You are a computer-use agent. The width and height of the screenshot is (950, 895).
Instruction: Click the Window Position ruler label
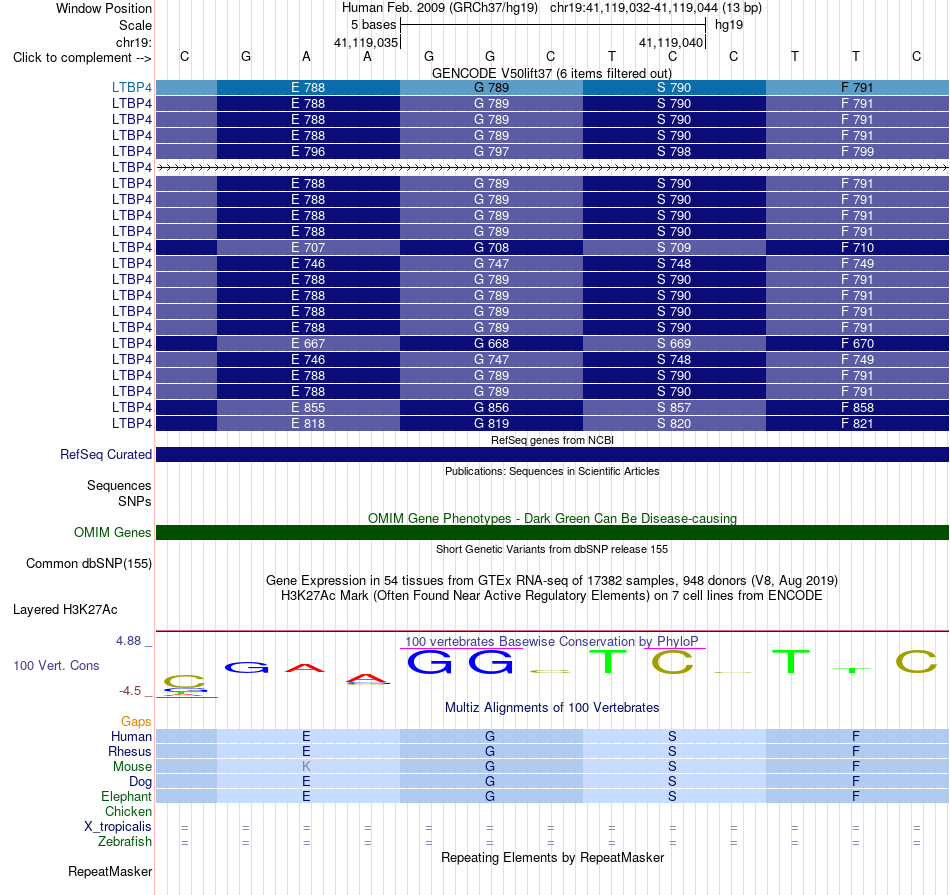pos(104,8)
